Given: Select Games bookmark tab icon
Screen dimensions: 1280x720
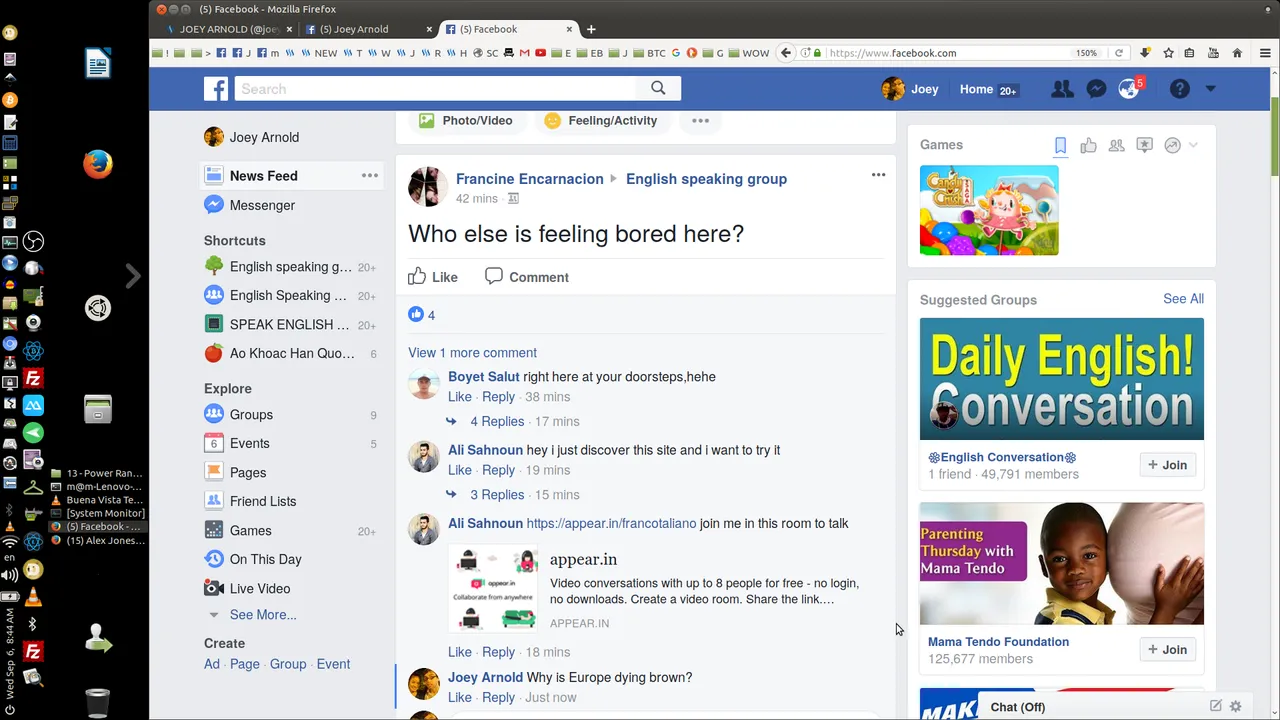Looking at the screenshot, I should coord(1060,146).
